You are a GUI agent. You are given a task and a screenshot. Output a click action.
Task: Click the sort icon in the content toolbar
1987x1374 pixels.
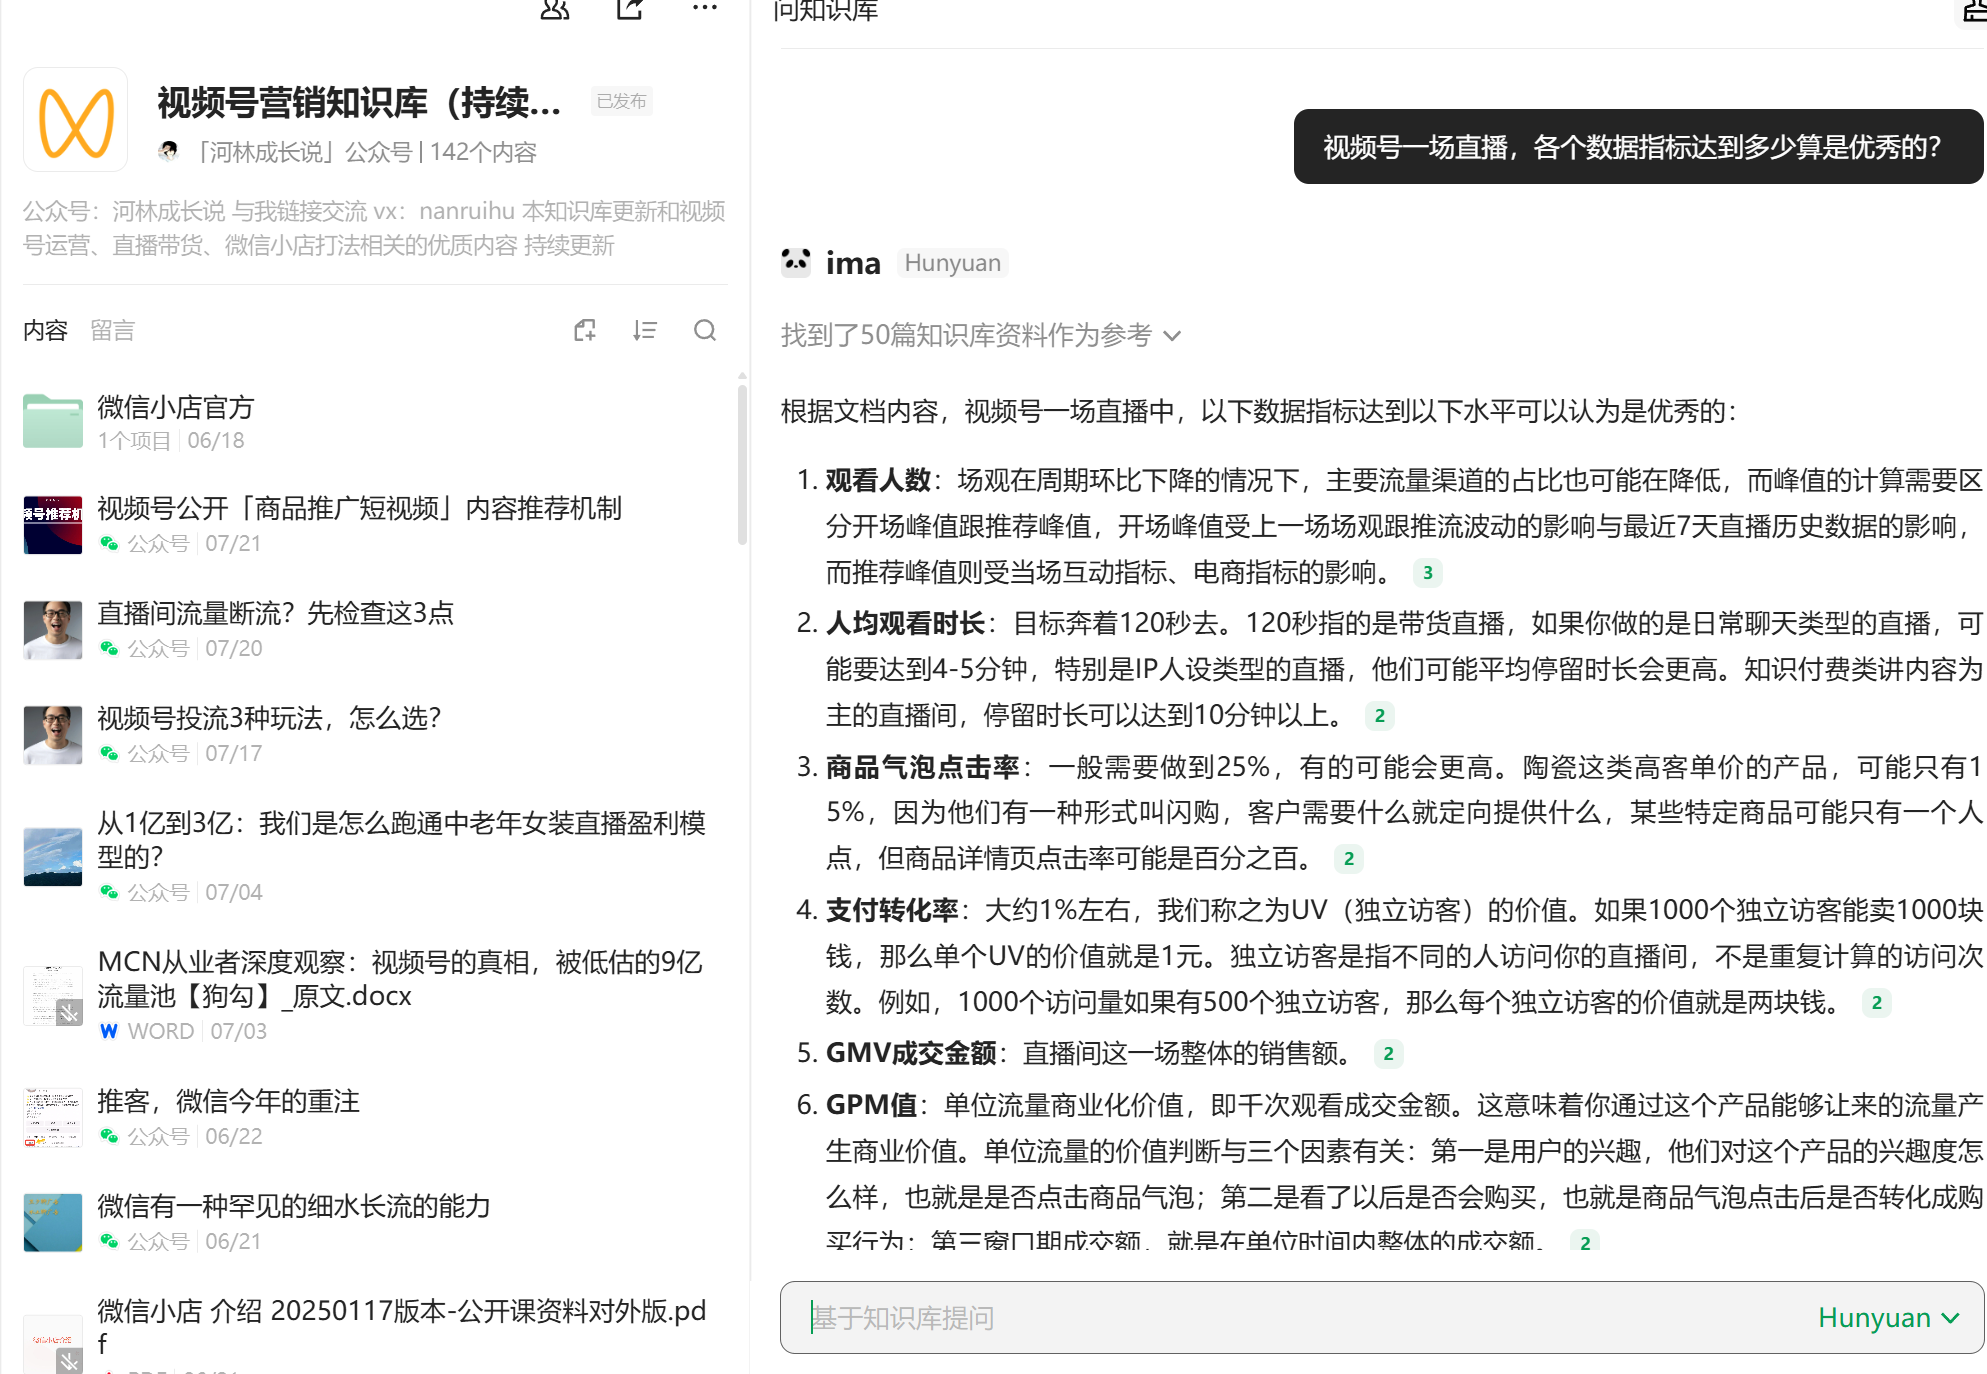pos(645,330)
